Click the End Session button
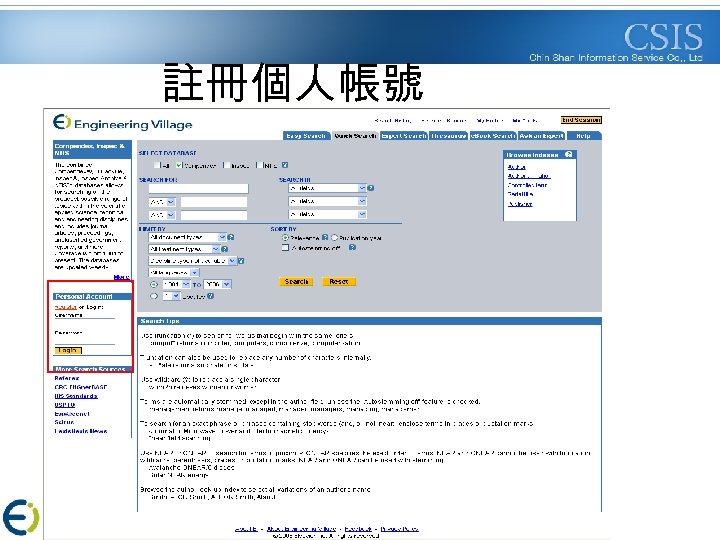The height and width of the screenshot is (540, 720). tap(581, 120)
